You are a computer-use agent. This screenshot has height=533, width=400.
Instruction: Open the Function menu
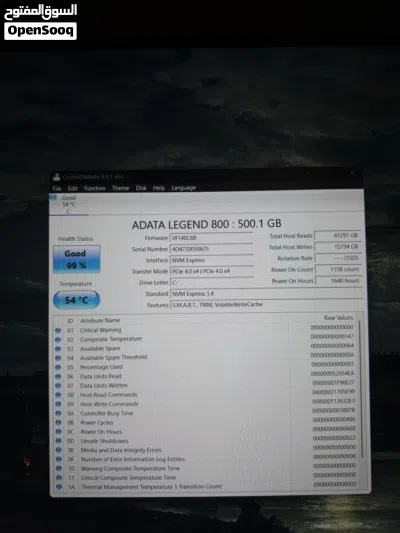pyautogui.click(x=95, y=188)
